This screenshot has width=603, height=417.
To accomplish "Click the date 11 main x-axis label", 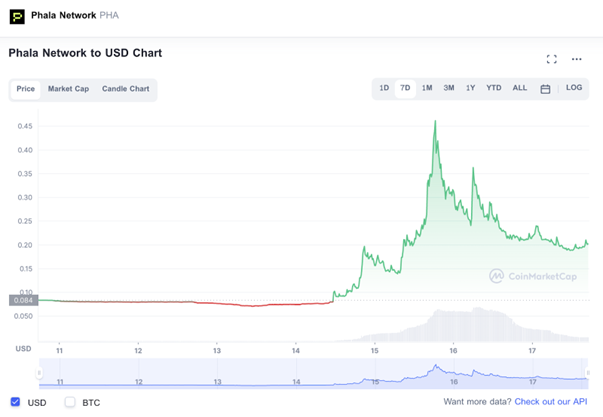I will 59,351.
